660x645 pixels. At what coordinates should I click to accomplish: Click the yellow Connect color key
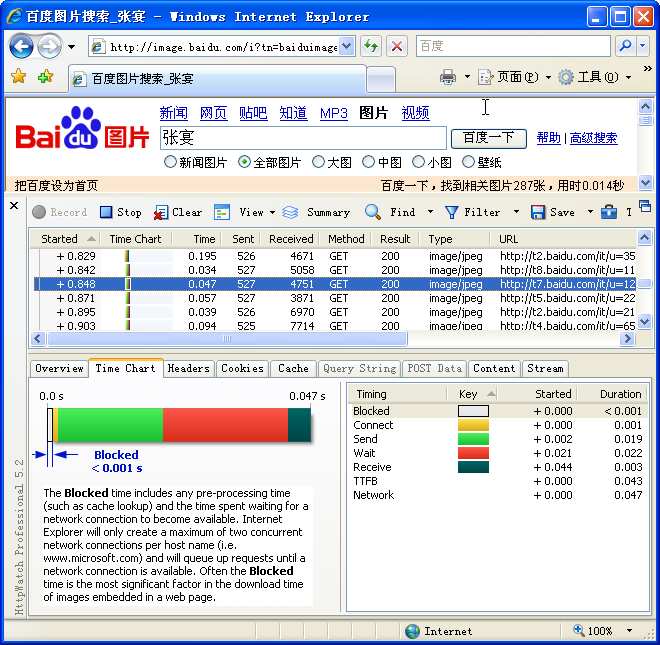coord(473,425)
